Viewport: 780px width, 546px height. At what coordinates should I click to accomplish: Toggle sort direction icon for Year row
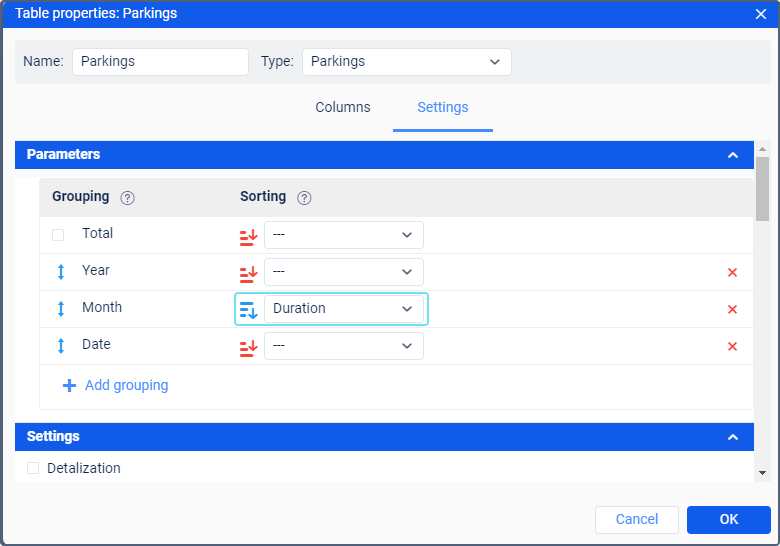click(x=248, y=273)
